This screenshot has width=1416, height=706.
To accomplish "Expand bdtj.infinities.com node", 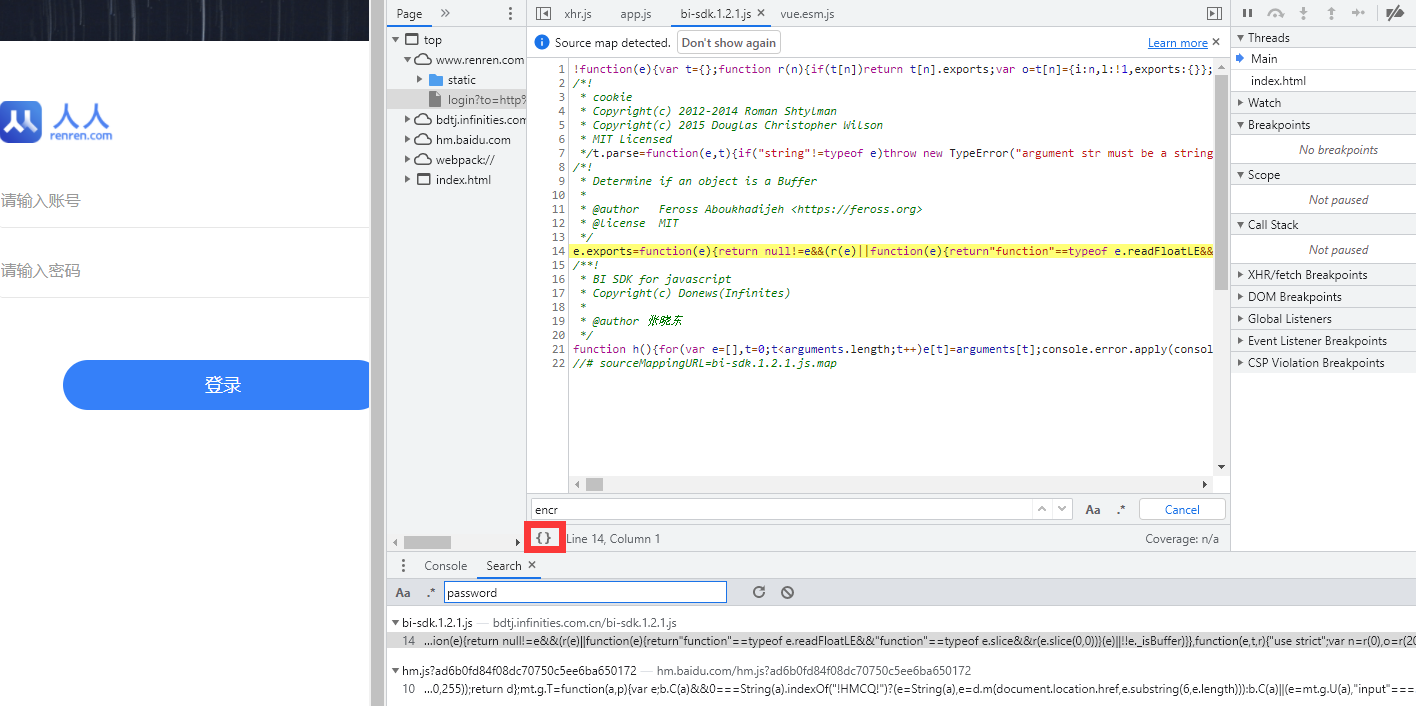I will click(408, 120).
